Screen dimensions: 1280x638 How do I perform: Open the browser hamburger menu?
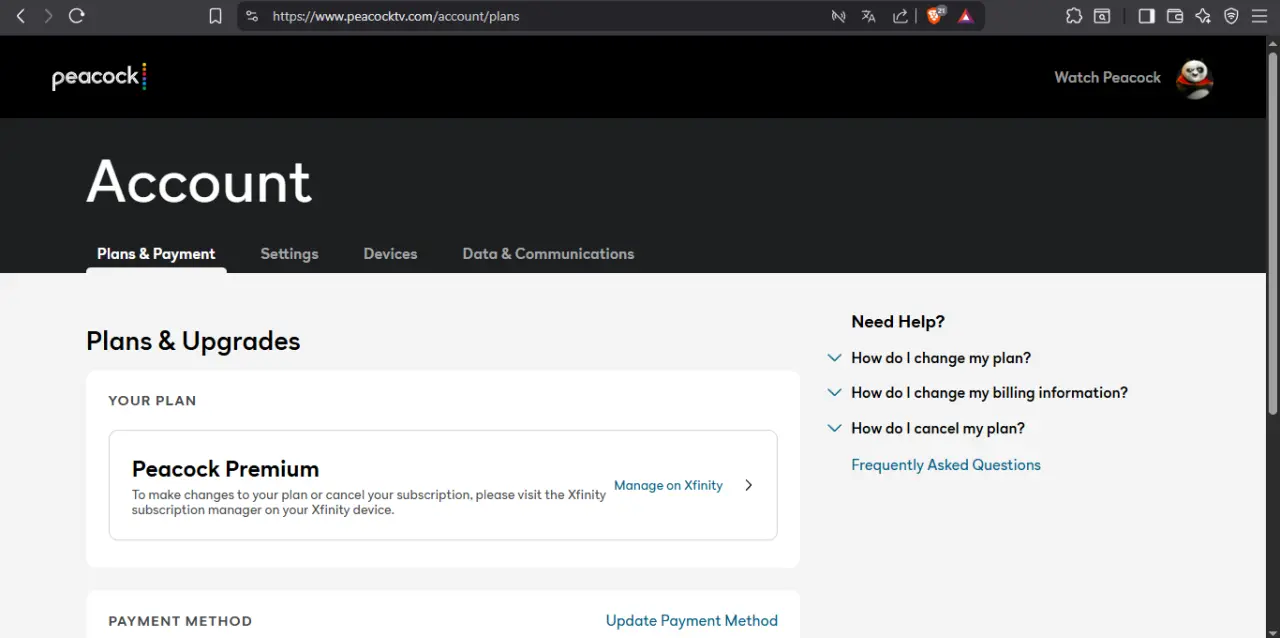(x=1259, y=16)
